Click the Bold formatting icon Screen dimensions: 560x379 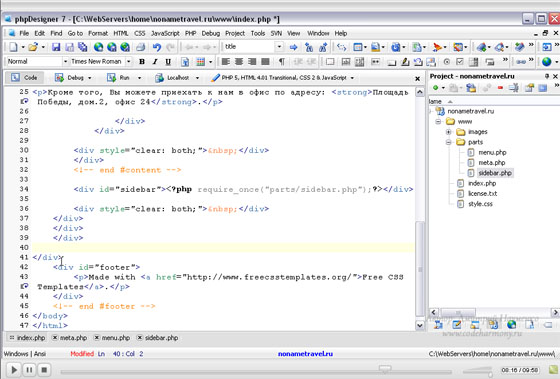point(142,61)
